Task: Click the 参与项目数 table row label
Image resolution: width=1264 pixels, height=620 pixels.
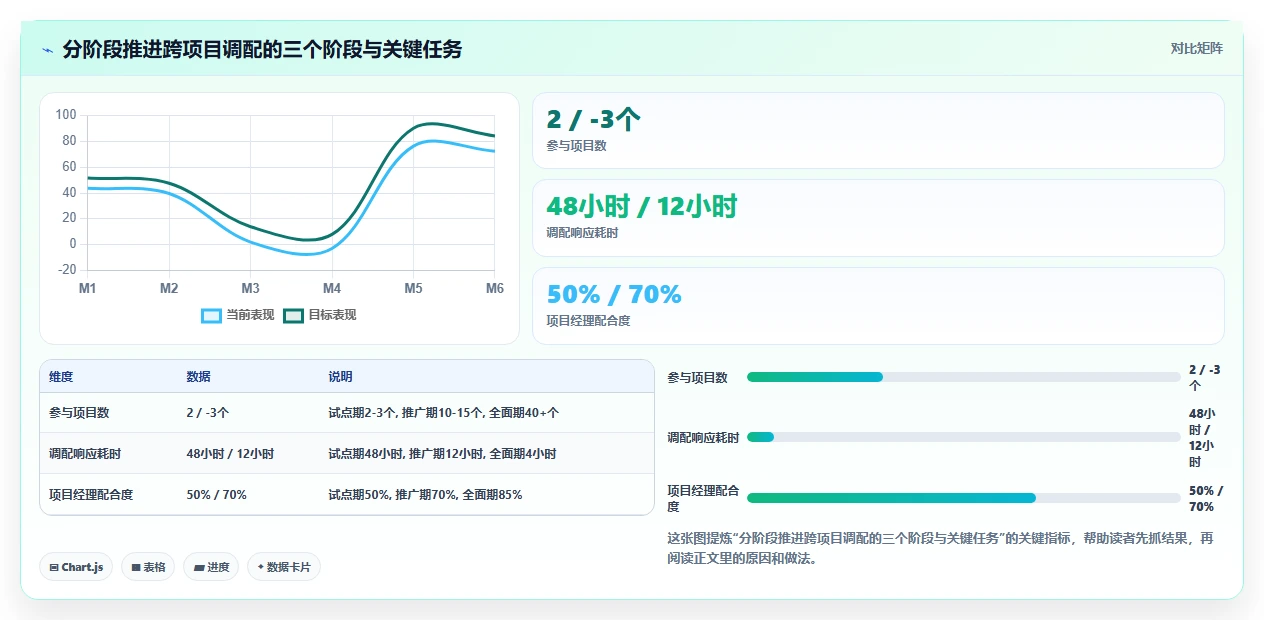Action: click(x=79, y=412)
